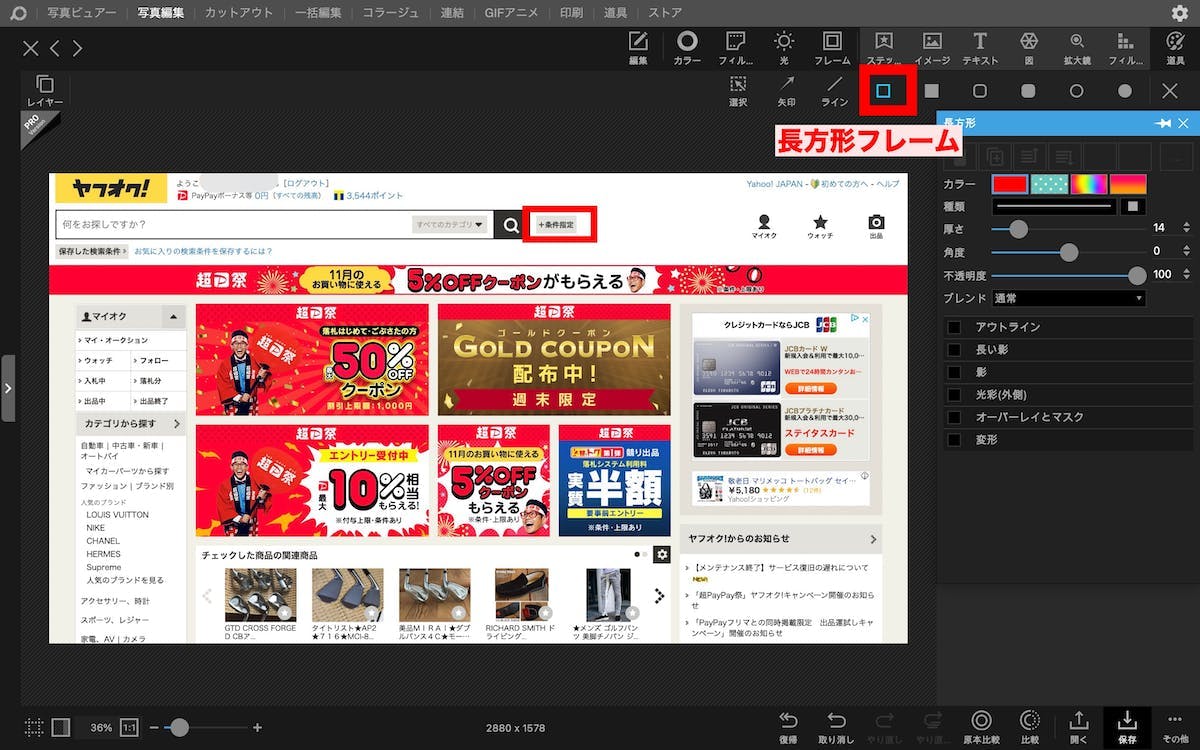Choose the 矢印 arrow tool
The height and width of the screenshot is (750, 1200).
pyautogui.click(x=787, y=91)
